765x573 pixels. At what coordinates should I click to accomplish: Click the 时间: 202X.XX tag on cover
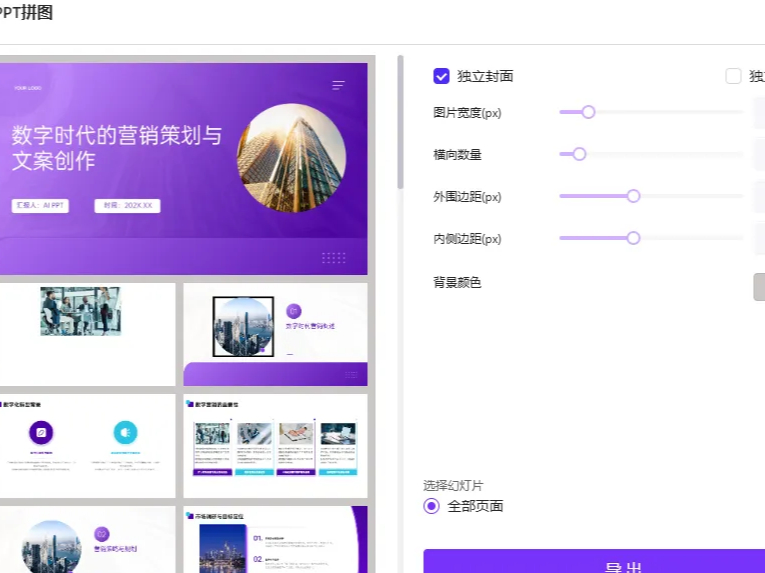pos(127,205)
